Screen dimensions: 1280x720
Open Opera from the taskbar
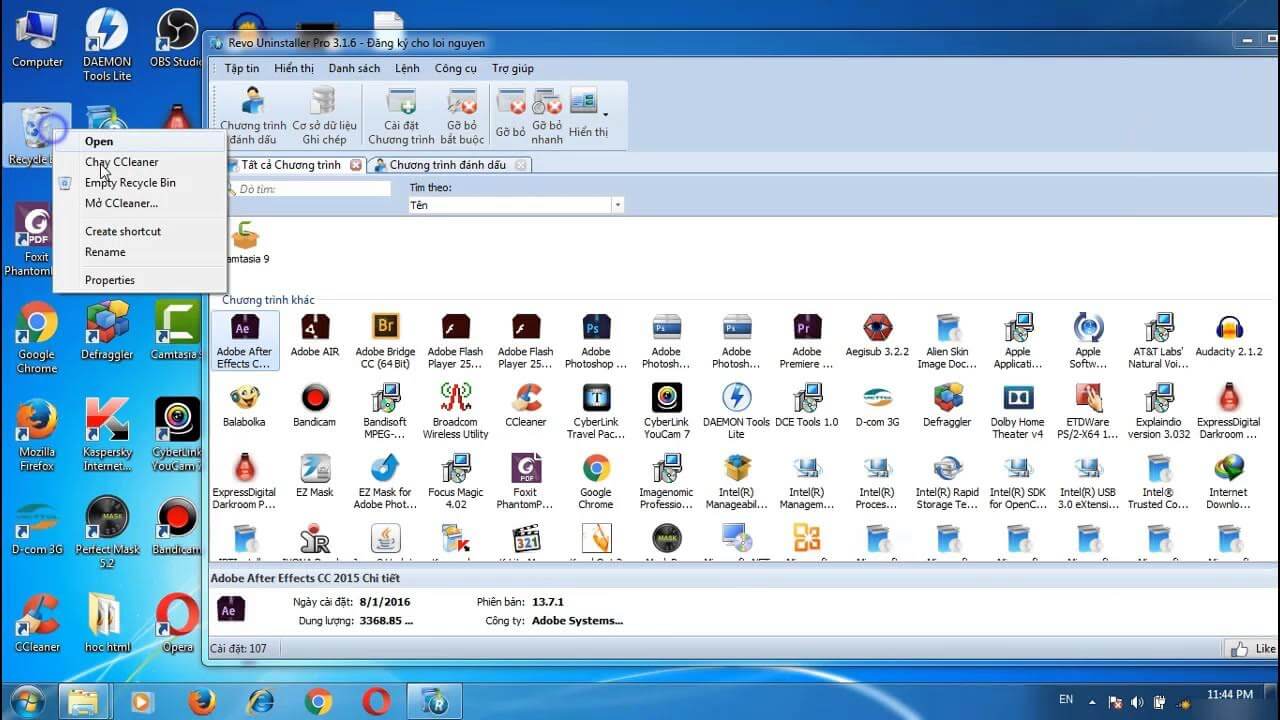377,701
